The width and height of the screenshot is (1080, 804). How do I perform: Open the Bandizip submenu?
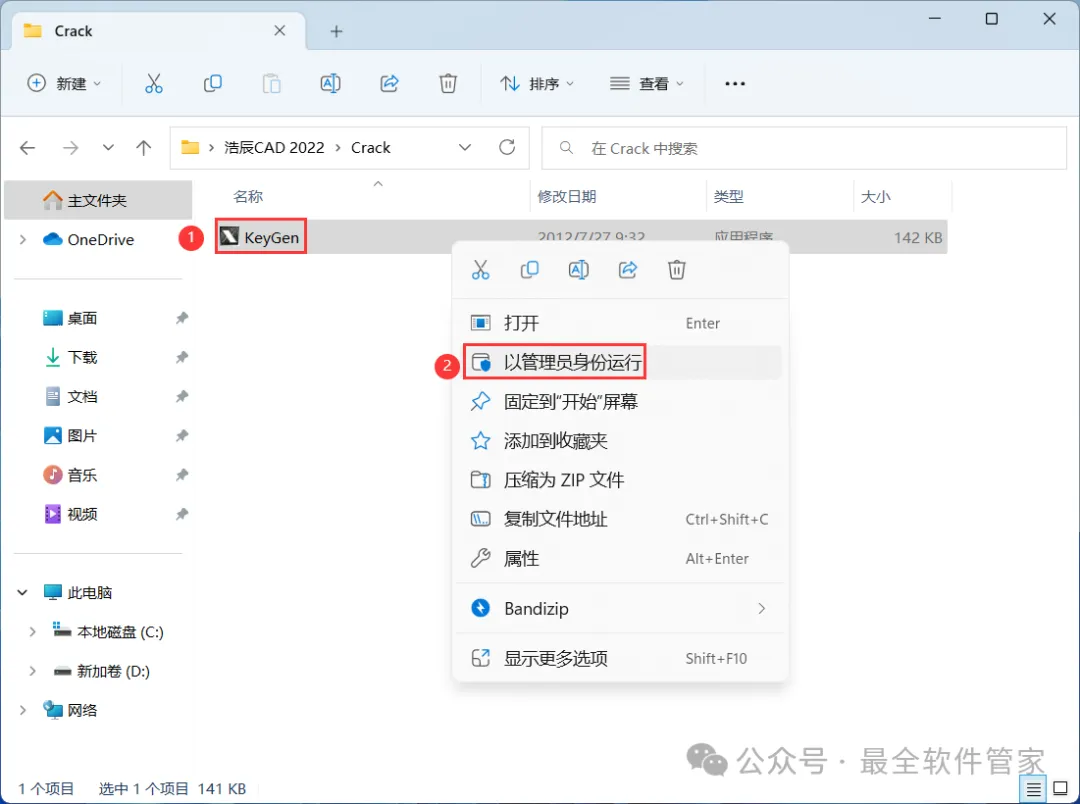[619, 608]
